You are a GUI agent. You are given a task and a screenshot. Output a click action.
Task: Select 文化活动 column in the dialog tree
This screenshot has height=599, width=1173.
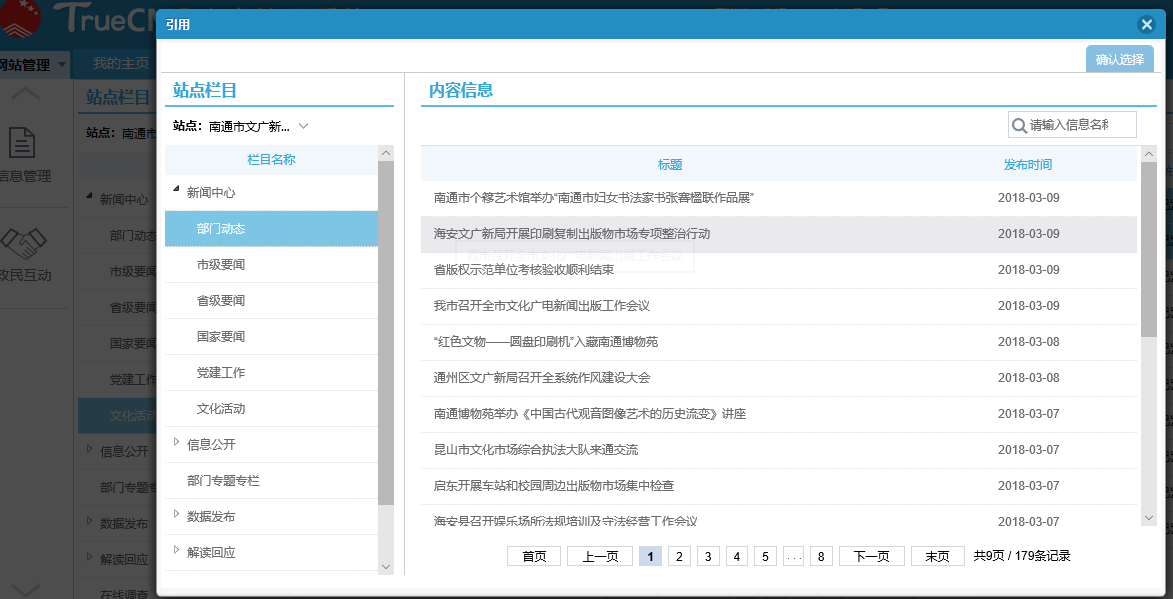(x=272, y=408)
